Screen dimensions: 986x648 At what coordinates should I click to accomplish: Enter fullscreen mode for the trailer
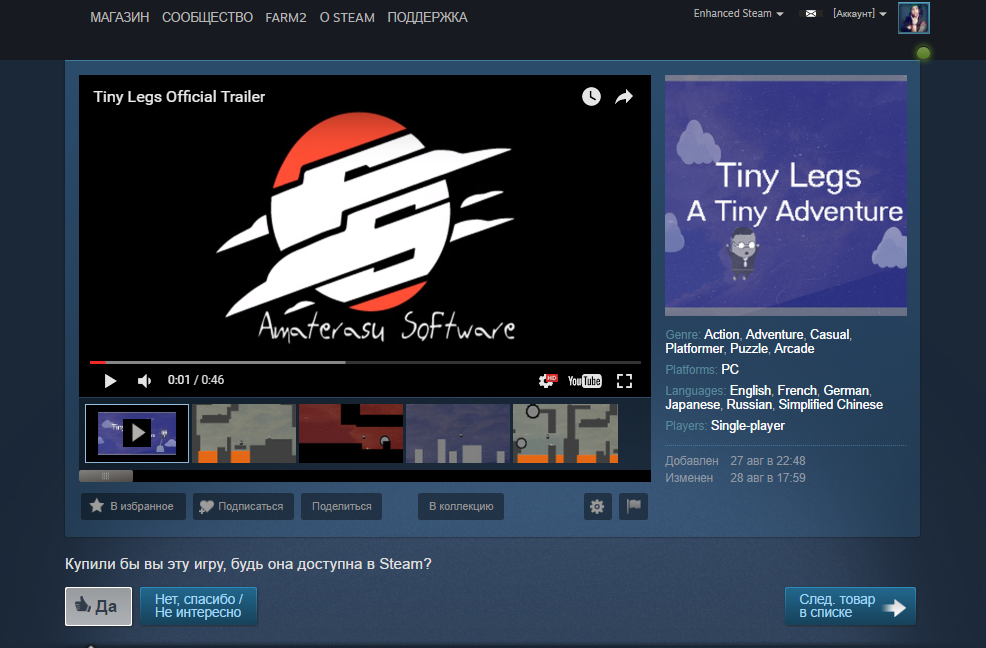point(624,381)
